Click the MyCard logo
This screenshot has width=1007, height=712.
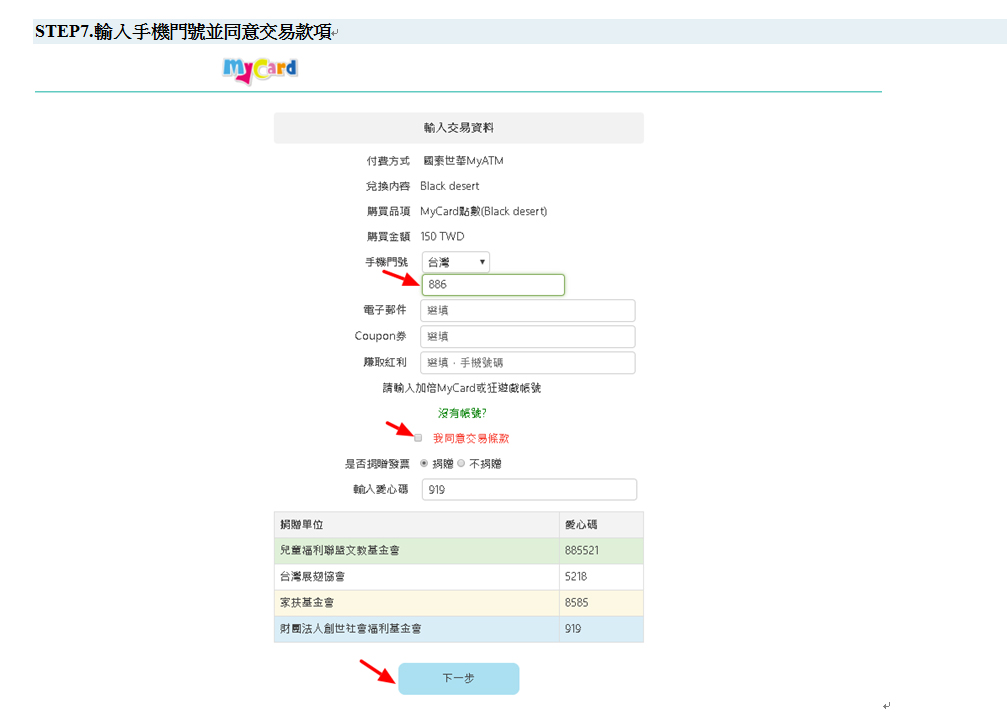point(259,70)
